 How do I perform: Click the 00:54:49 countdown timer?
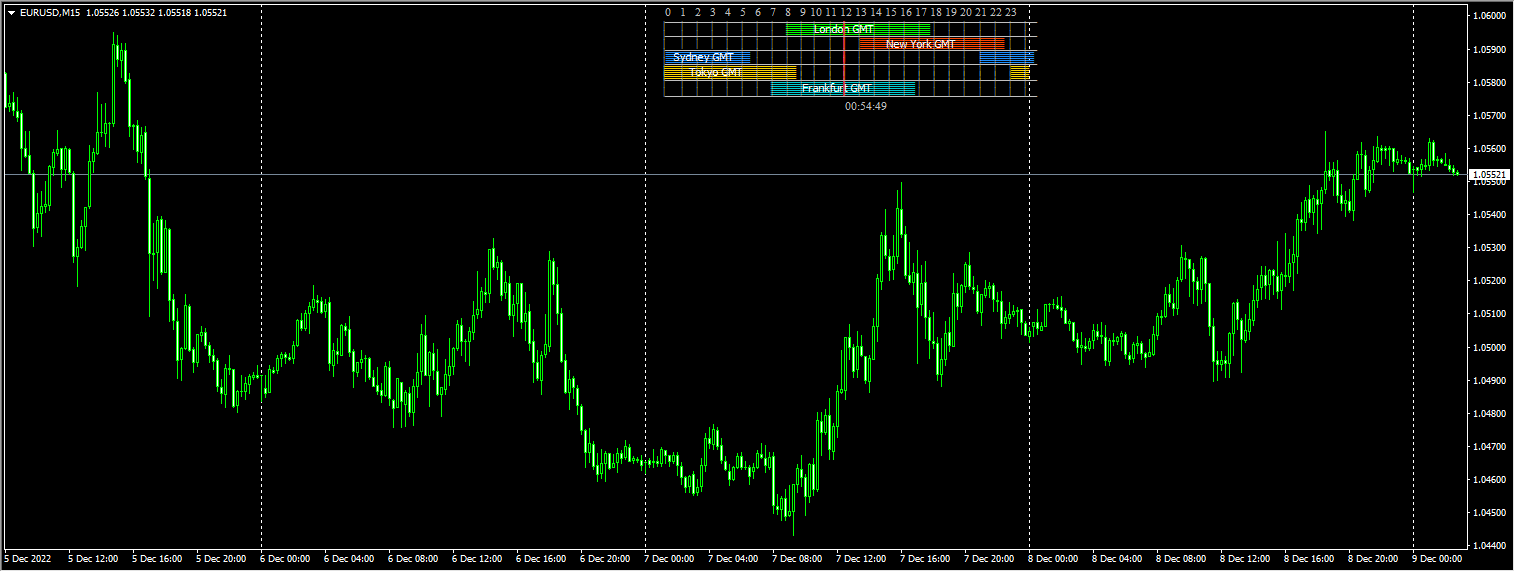pyautogui.click(x=865, y=106)
